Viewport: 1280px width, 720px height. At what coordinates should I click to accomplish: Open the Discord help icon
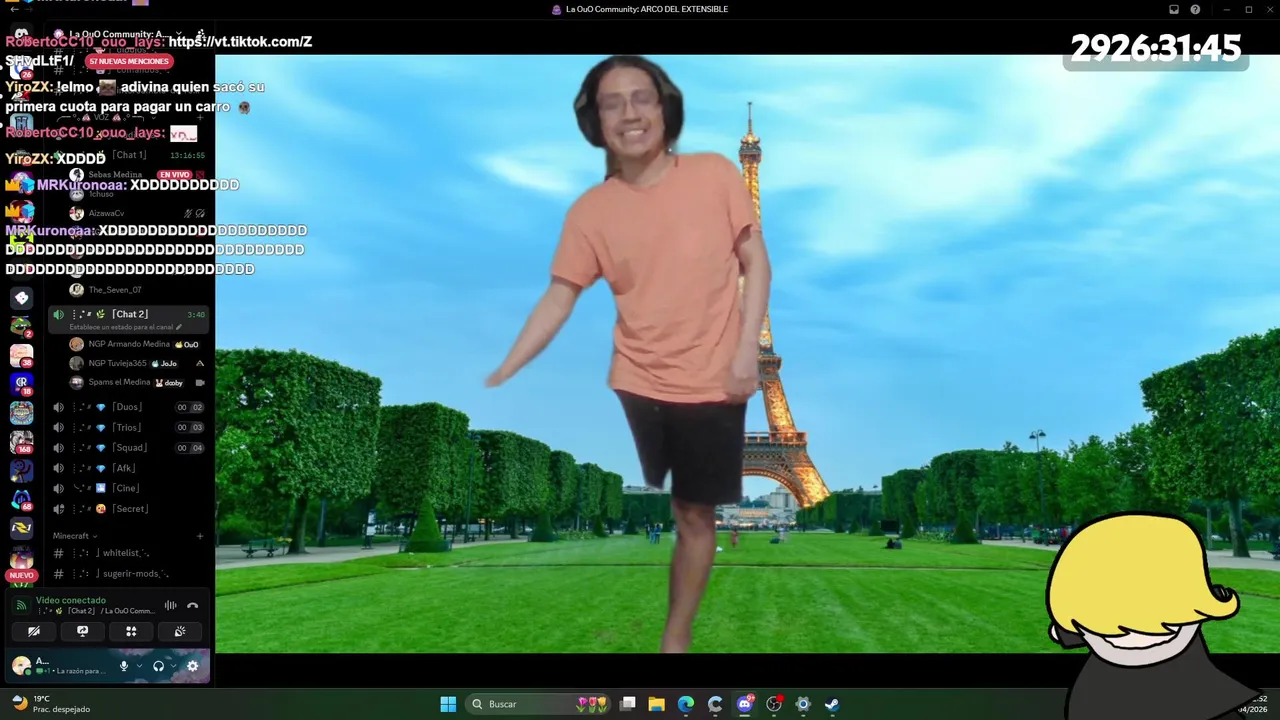pyautogui.click(x=1195, y=10)
